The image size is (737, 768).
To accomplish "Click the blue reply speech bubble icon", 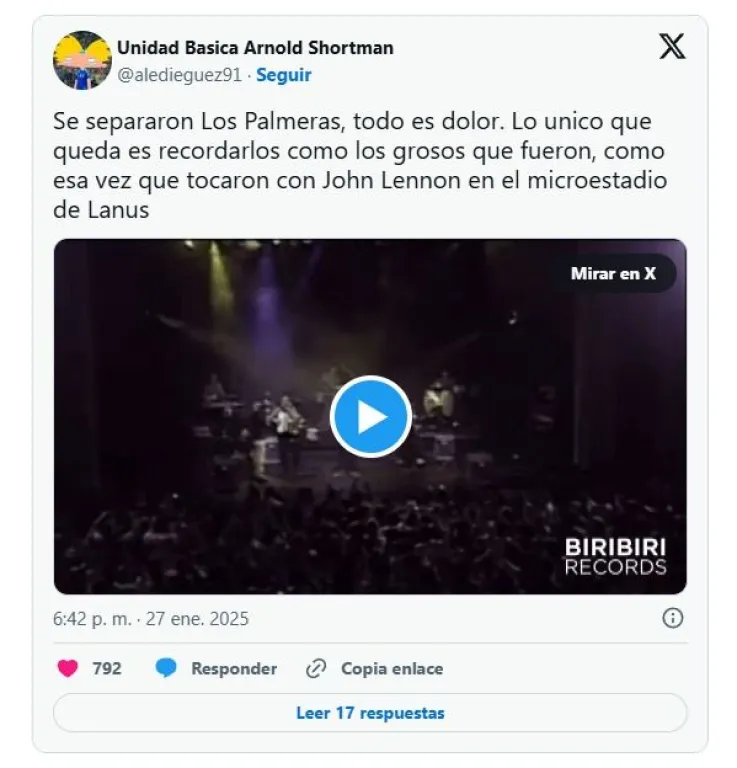I will click(166, 668).
